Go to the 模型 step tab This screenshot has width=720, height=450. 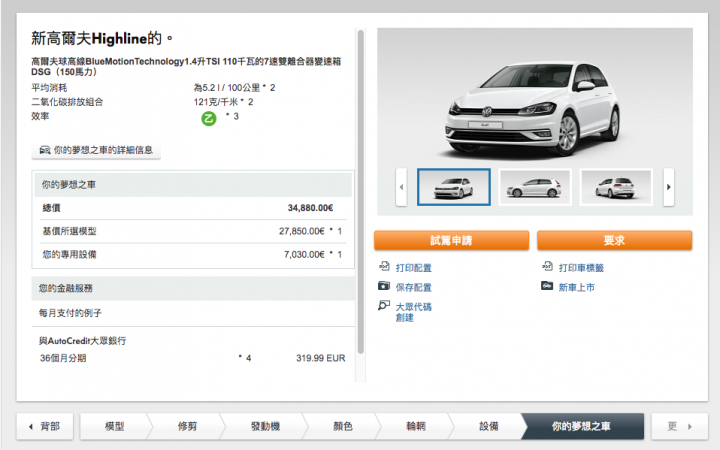(114, 427)
